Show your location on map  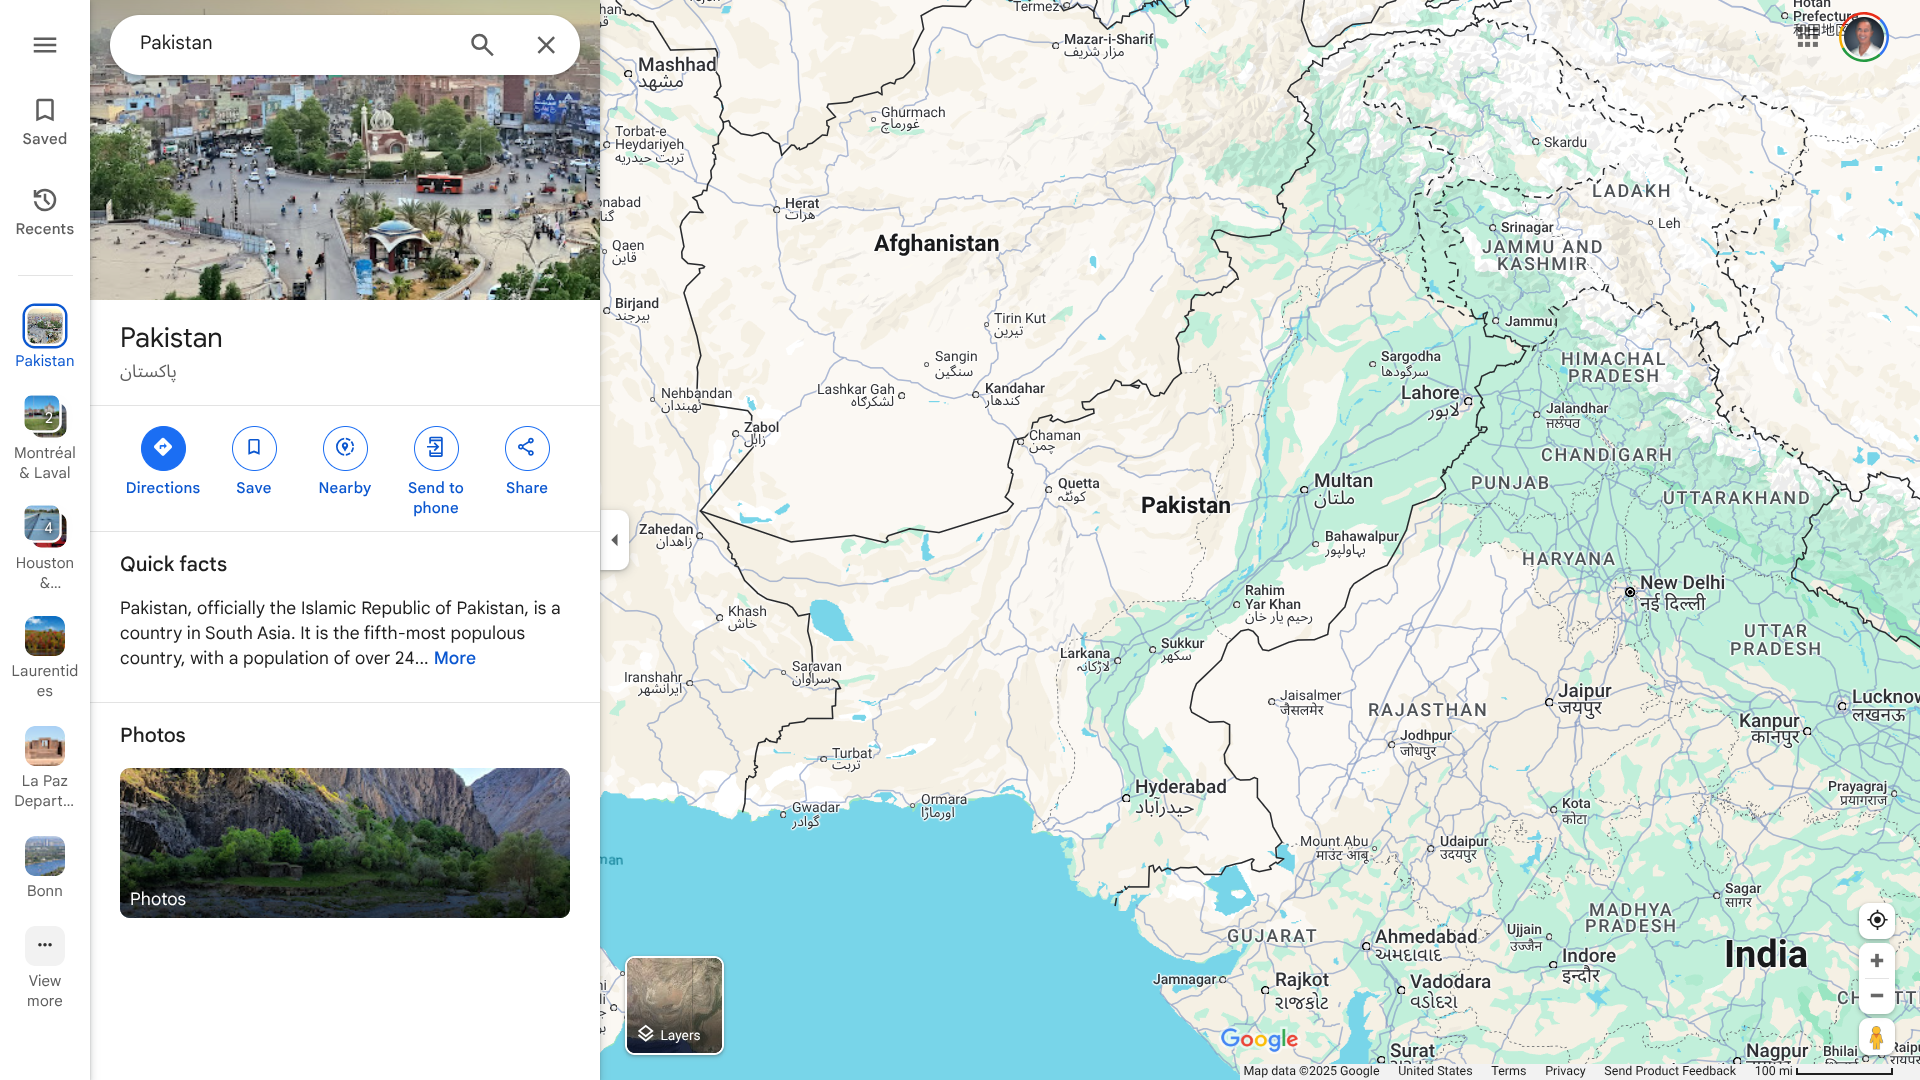tap(1876, 920)
